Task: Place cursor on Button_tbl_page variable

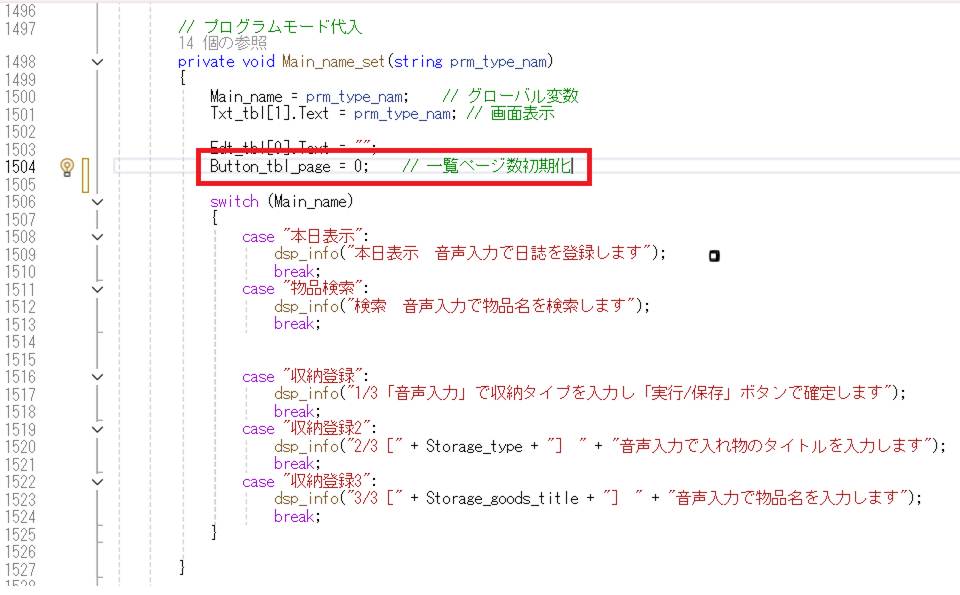Action: point(268,166)
